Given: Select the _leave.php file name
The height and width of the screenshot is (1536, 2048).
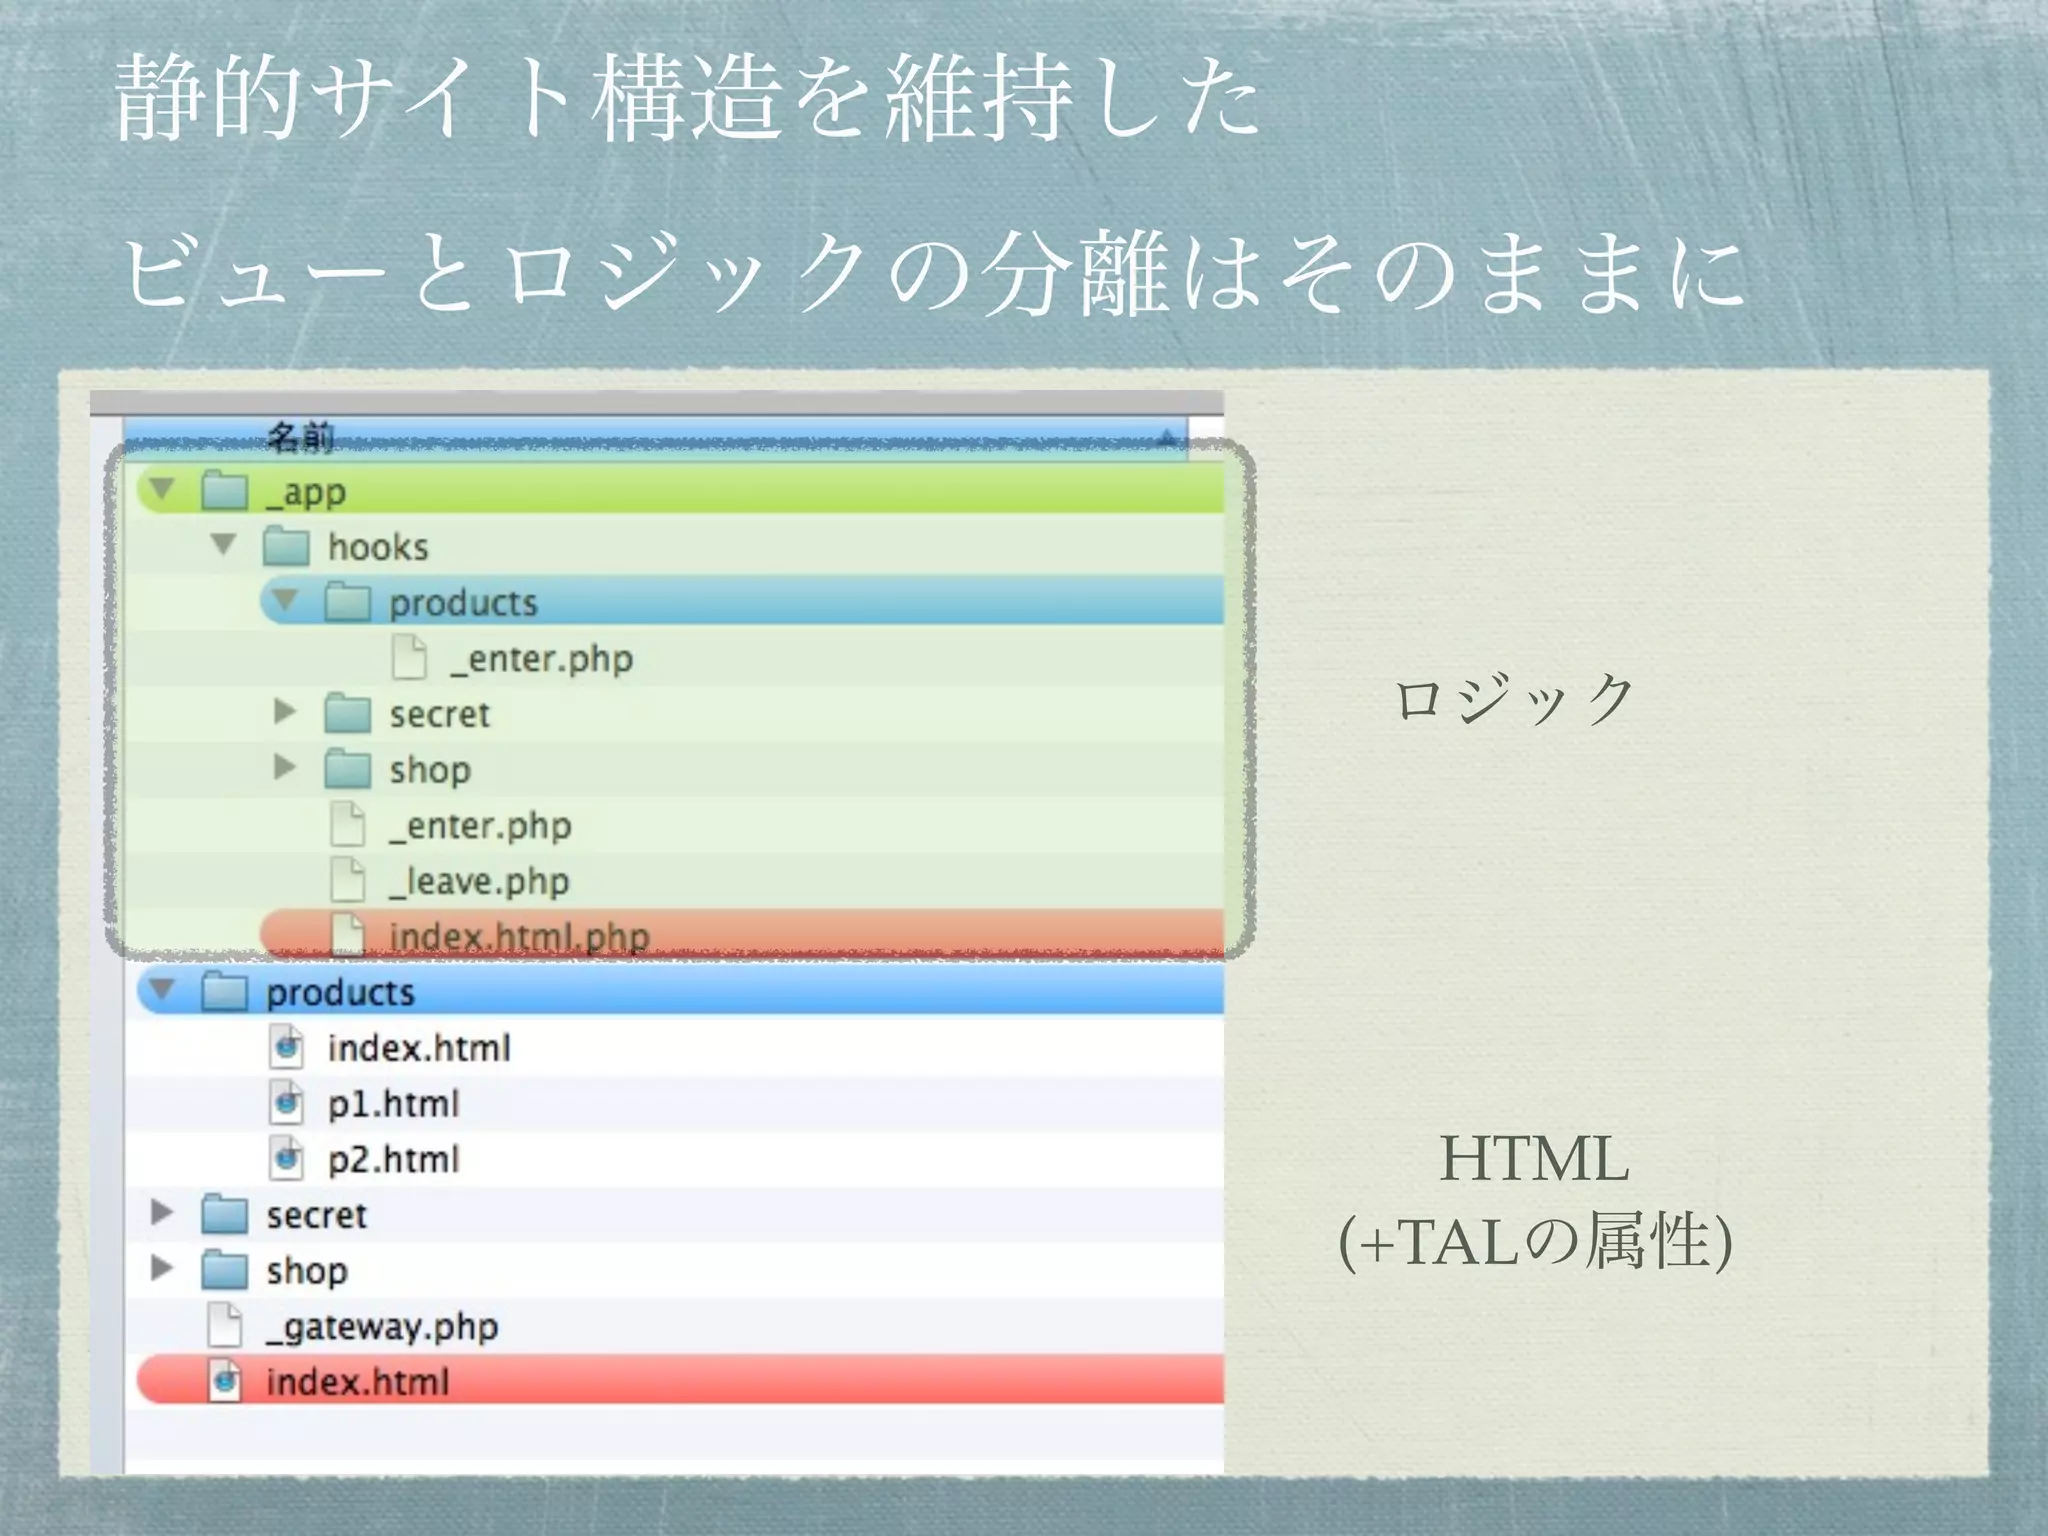Looking at the screenshot, I should click(479, 881).
